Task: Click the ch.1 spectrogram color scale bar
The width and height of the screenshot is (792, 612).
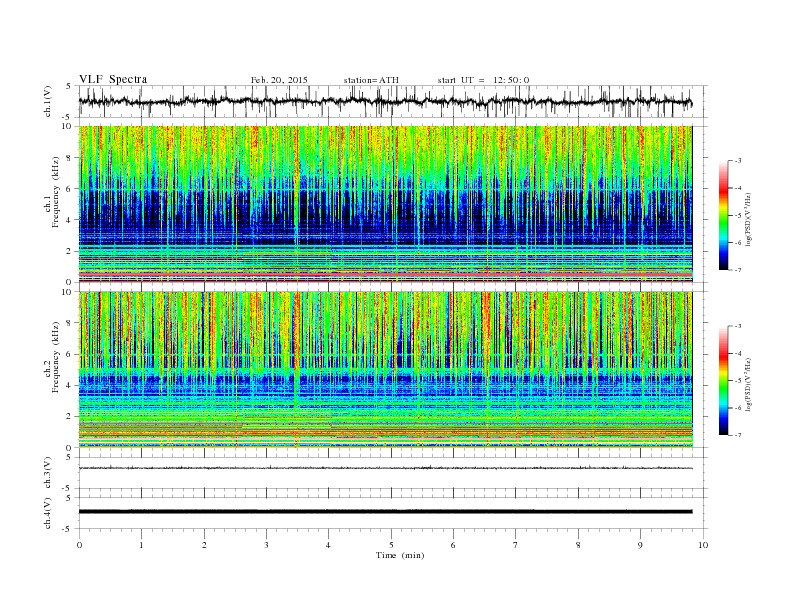Action: tap(724, 215)
